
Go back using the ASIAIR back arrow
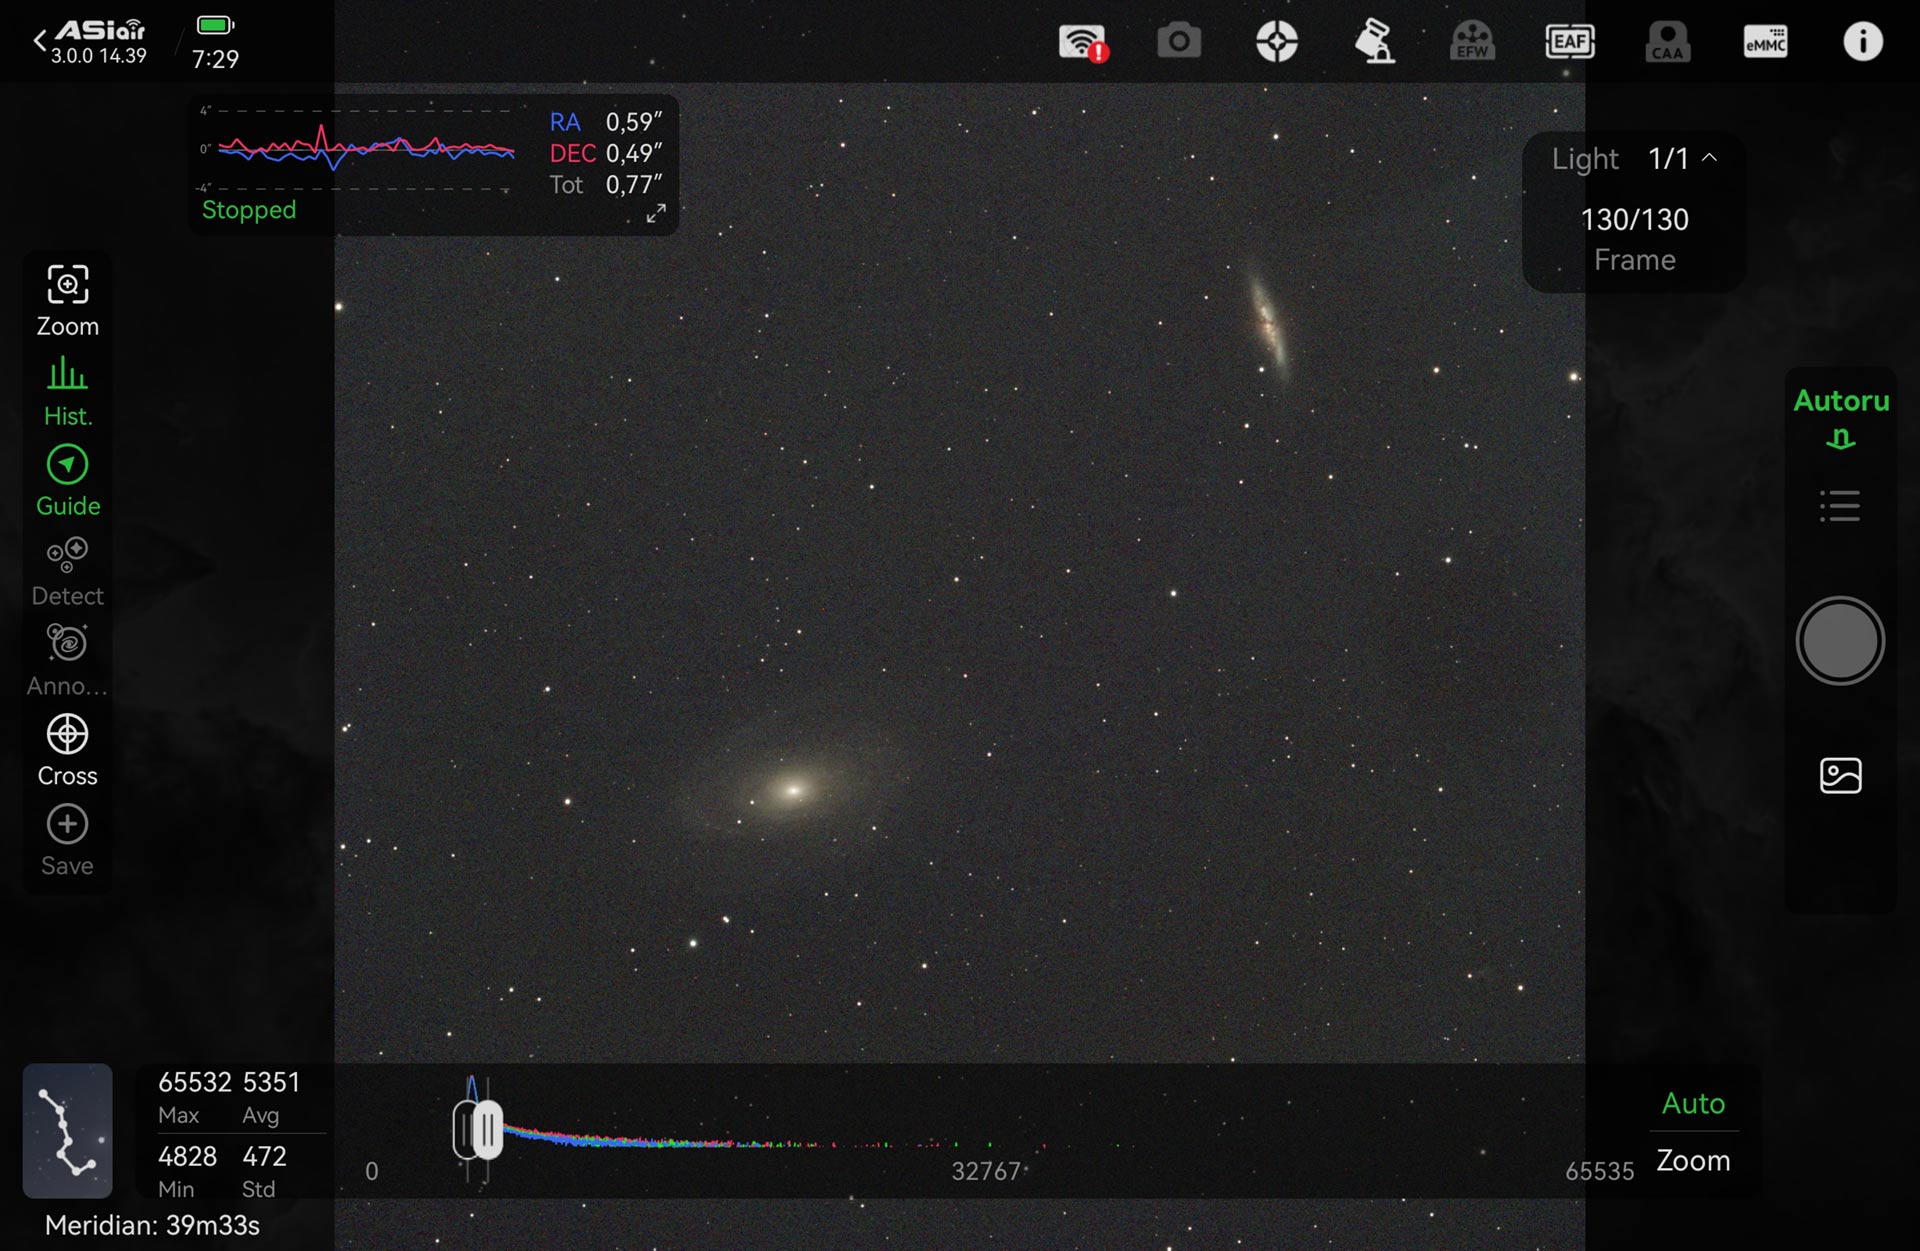pos(40,41)
